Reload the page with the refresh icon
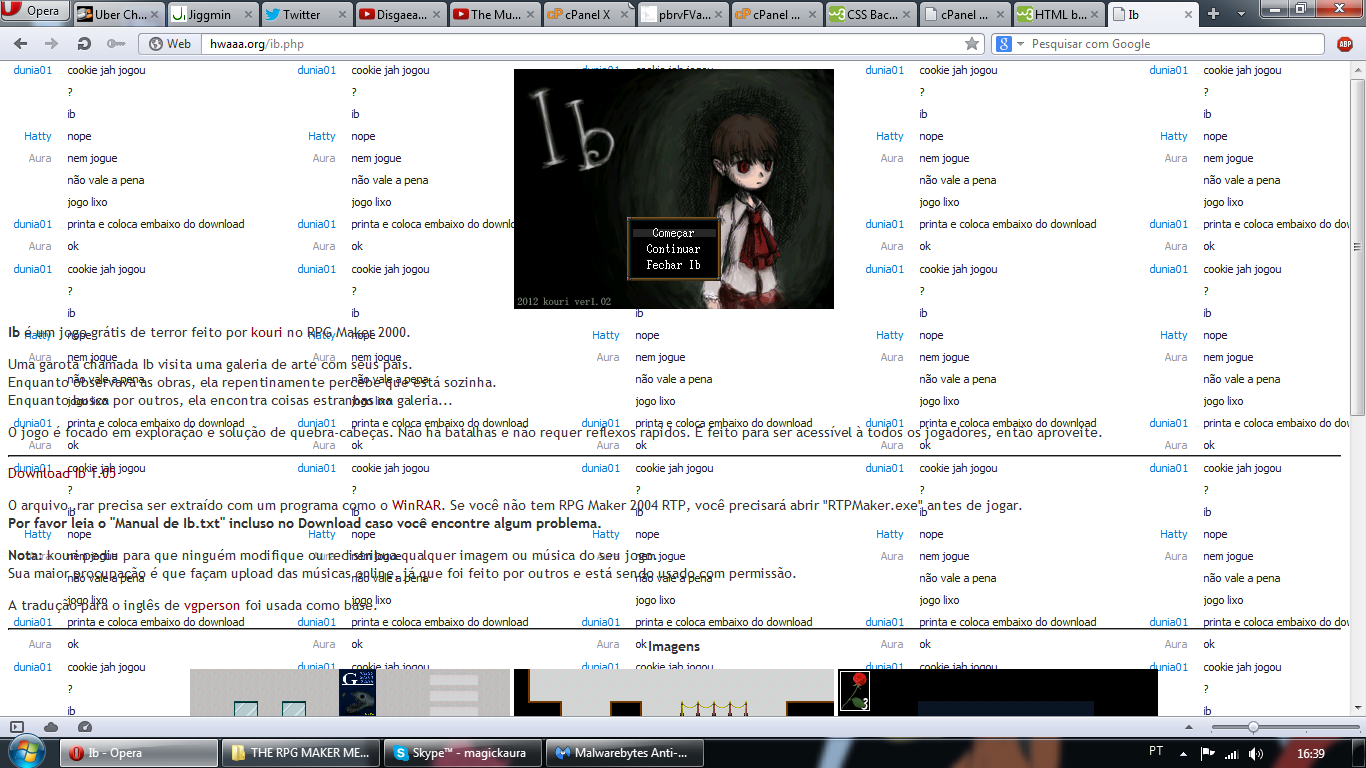Image resolution: width=1366 pixels, height=768 pixels. [x=84, y=44]
